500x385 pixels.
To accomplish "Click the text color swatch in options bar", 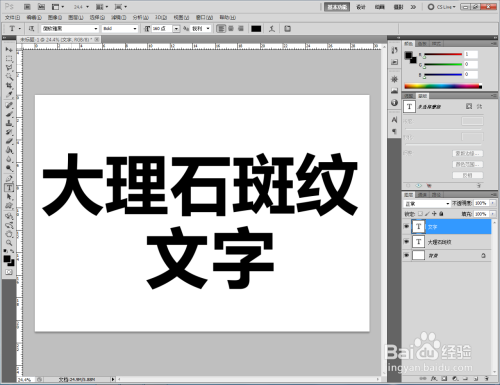I will (x=256, y=29).
